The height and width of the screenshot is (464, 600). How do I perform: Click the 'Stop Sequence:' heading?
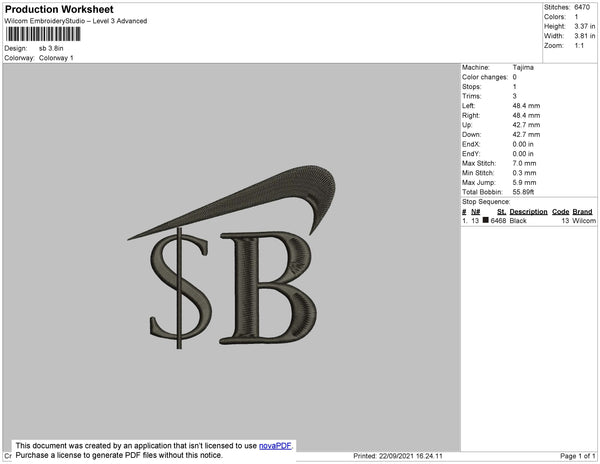point(486,202)
